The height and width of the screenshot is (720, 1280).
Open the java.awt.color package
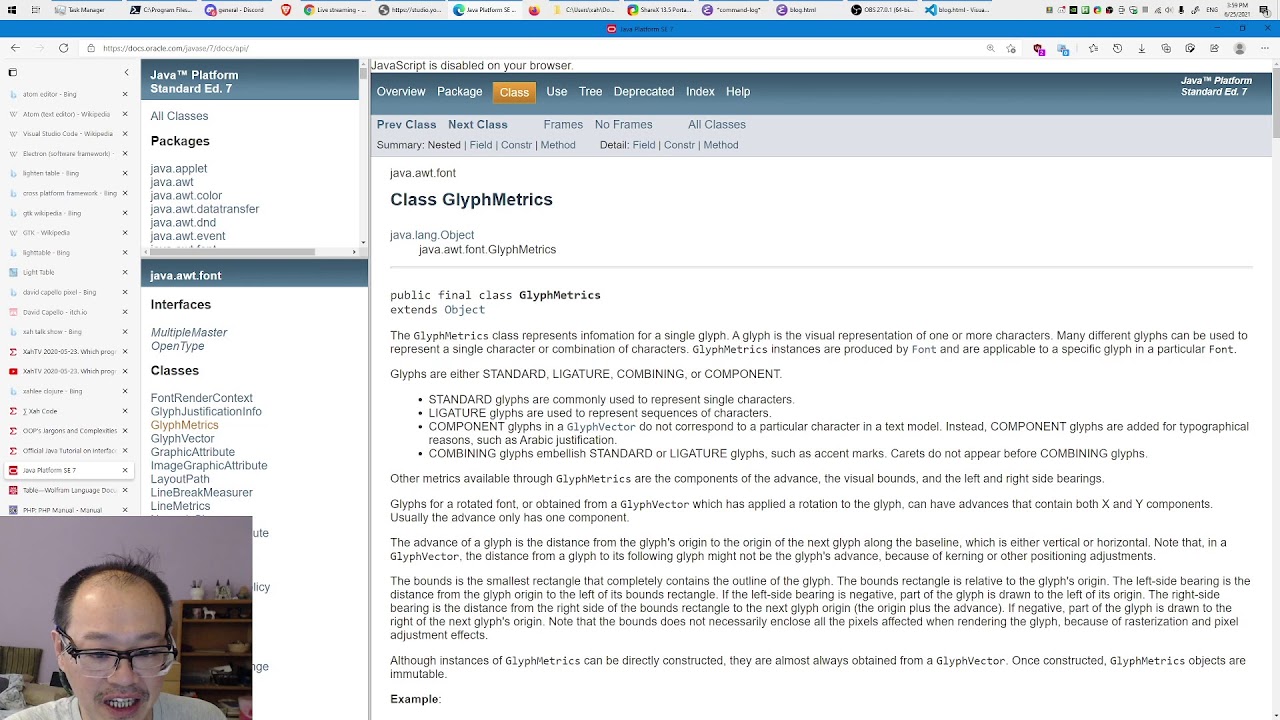tap(187, 196)
